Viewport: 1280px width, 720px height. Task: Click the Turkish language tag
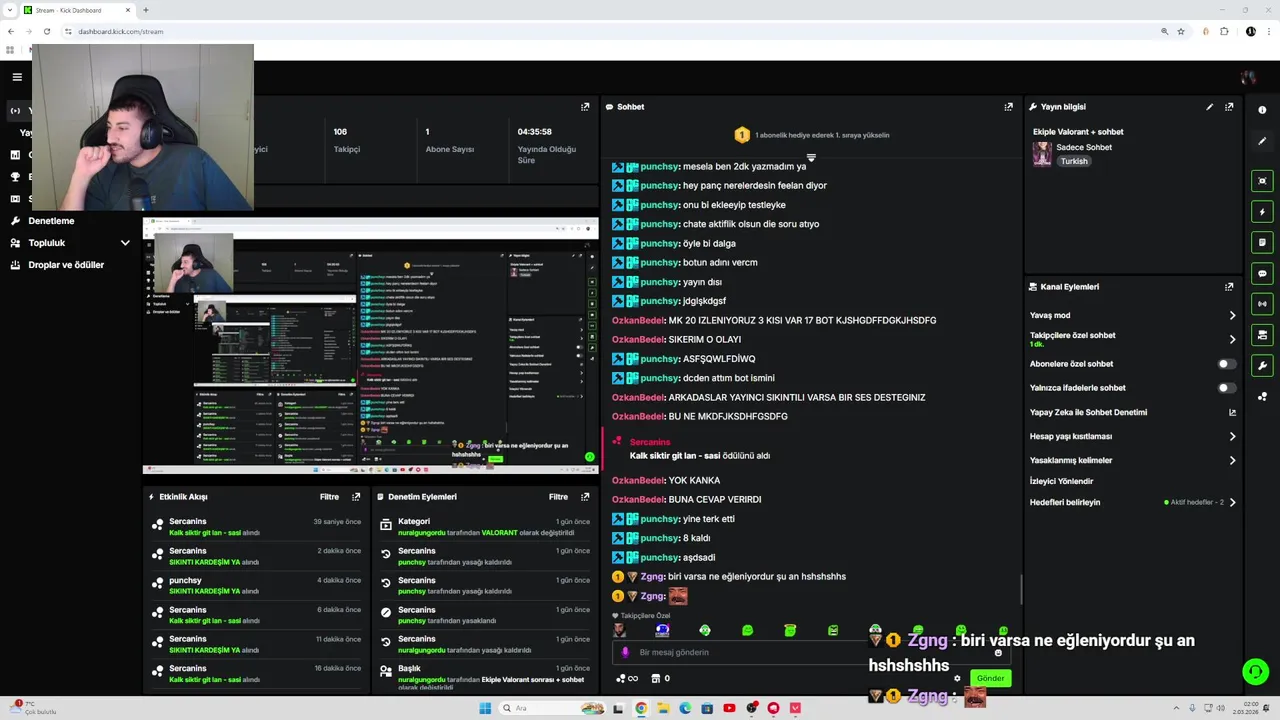tap(1074, 161)
